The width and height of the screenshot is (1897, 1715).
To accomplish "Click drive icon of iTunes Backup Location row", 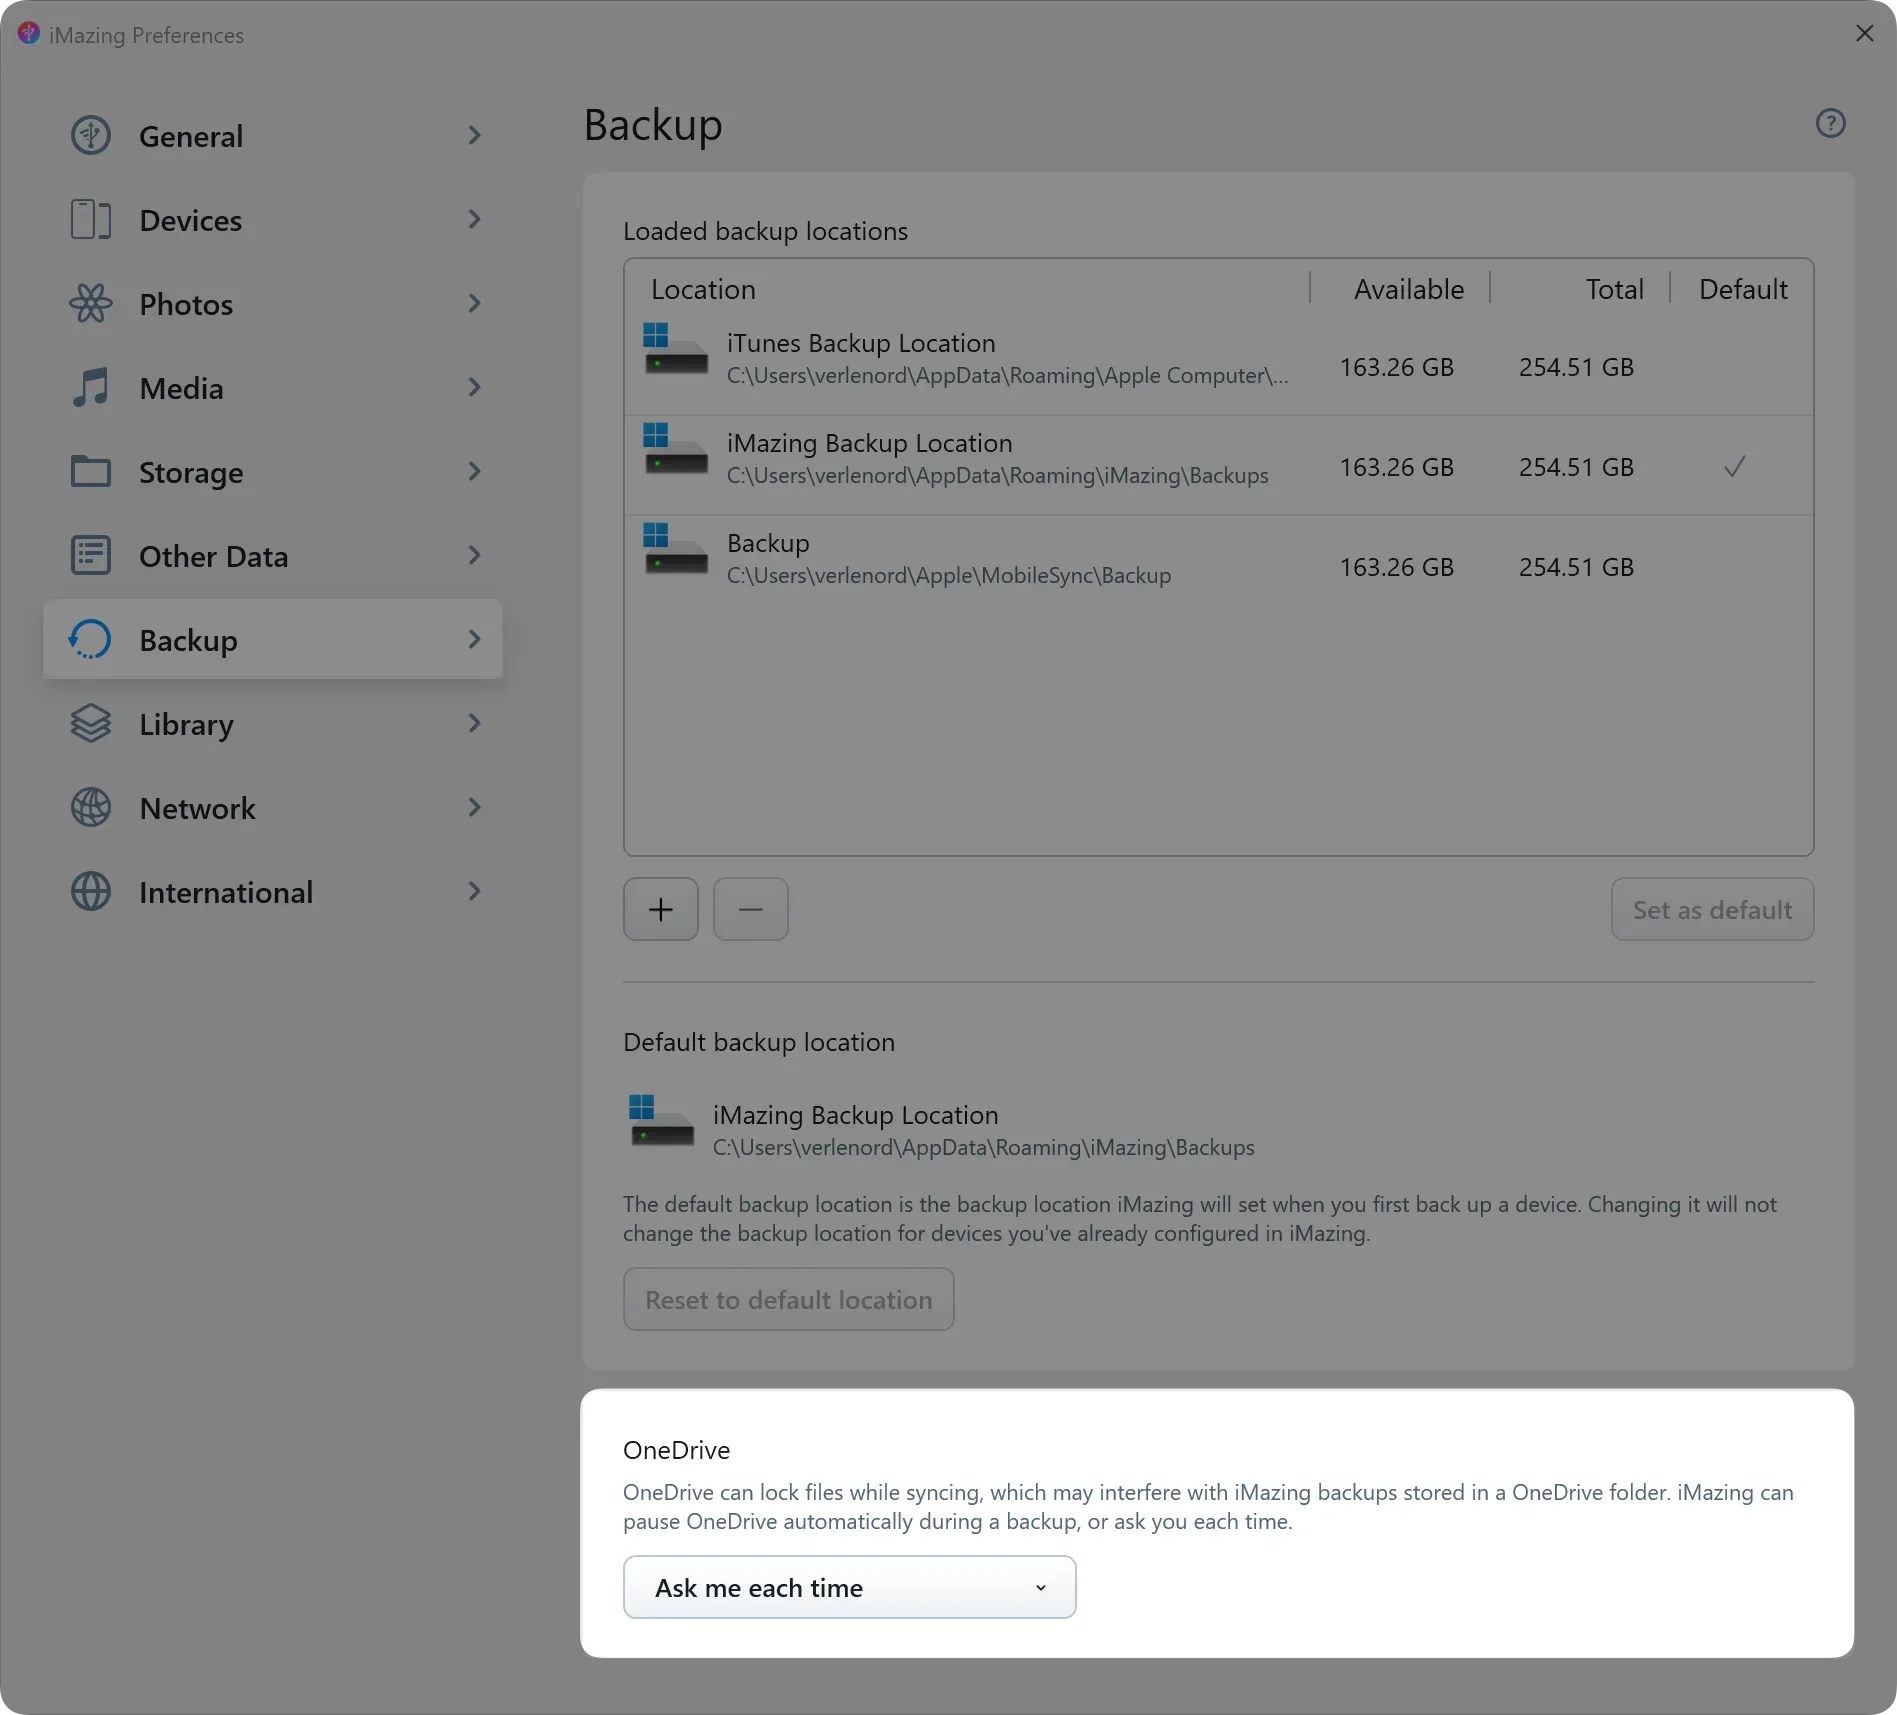I will [675, 349].
